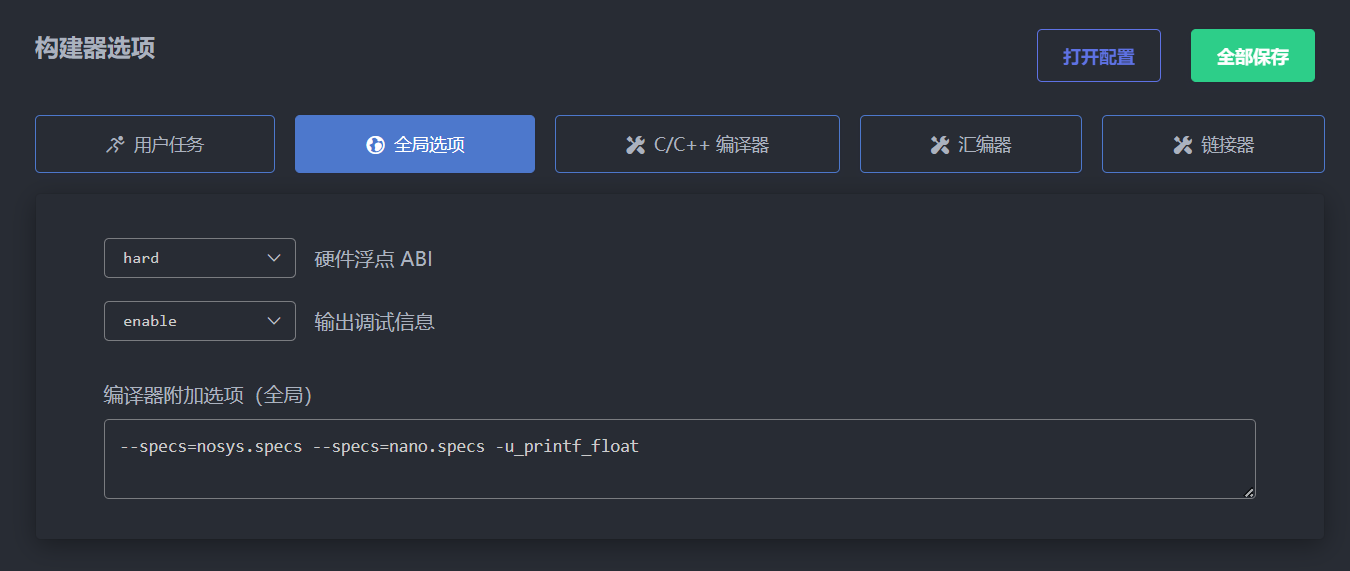
Task: Save everything with the 全部保存 button
Action: 1252,56
